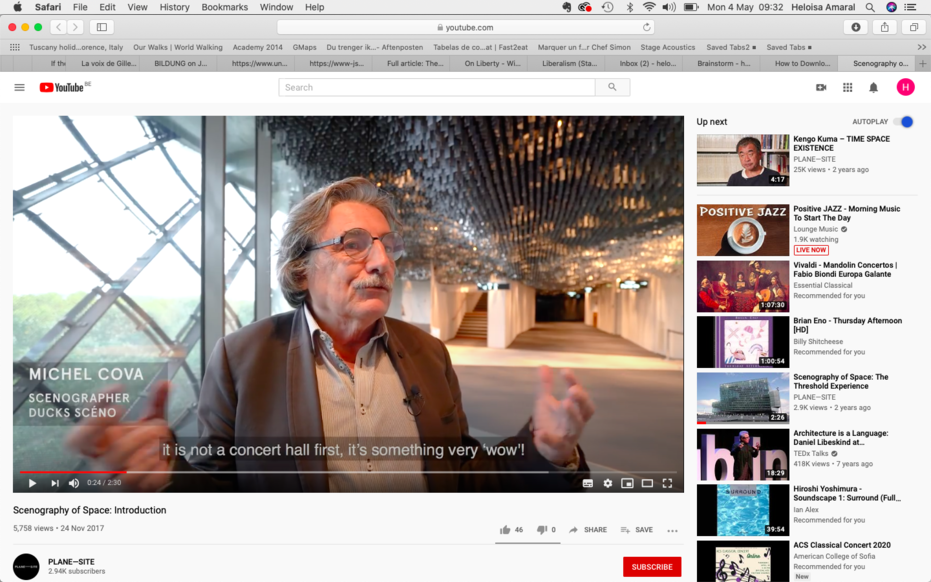Image resolution: width=931 pixels, height=582 pixels.
Task: Toggle the Autoplay switch
Action: coord(905,122)
